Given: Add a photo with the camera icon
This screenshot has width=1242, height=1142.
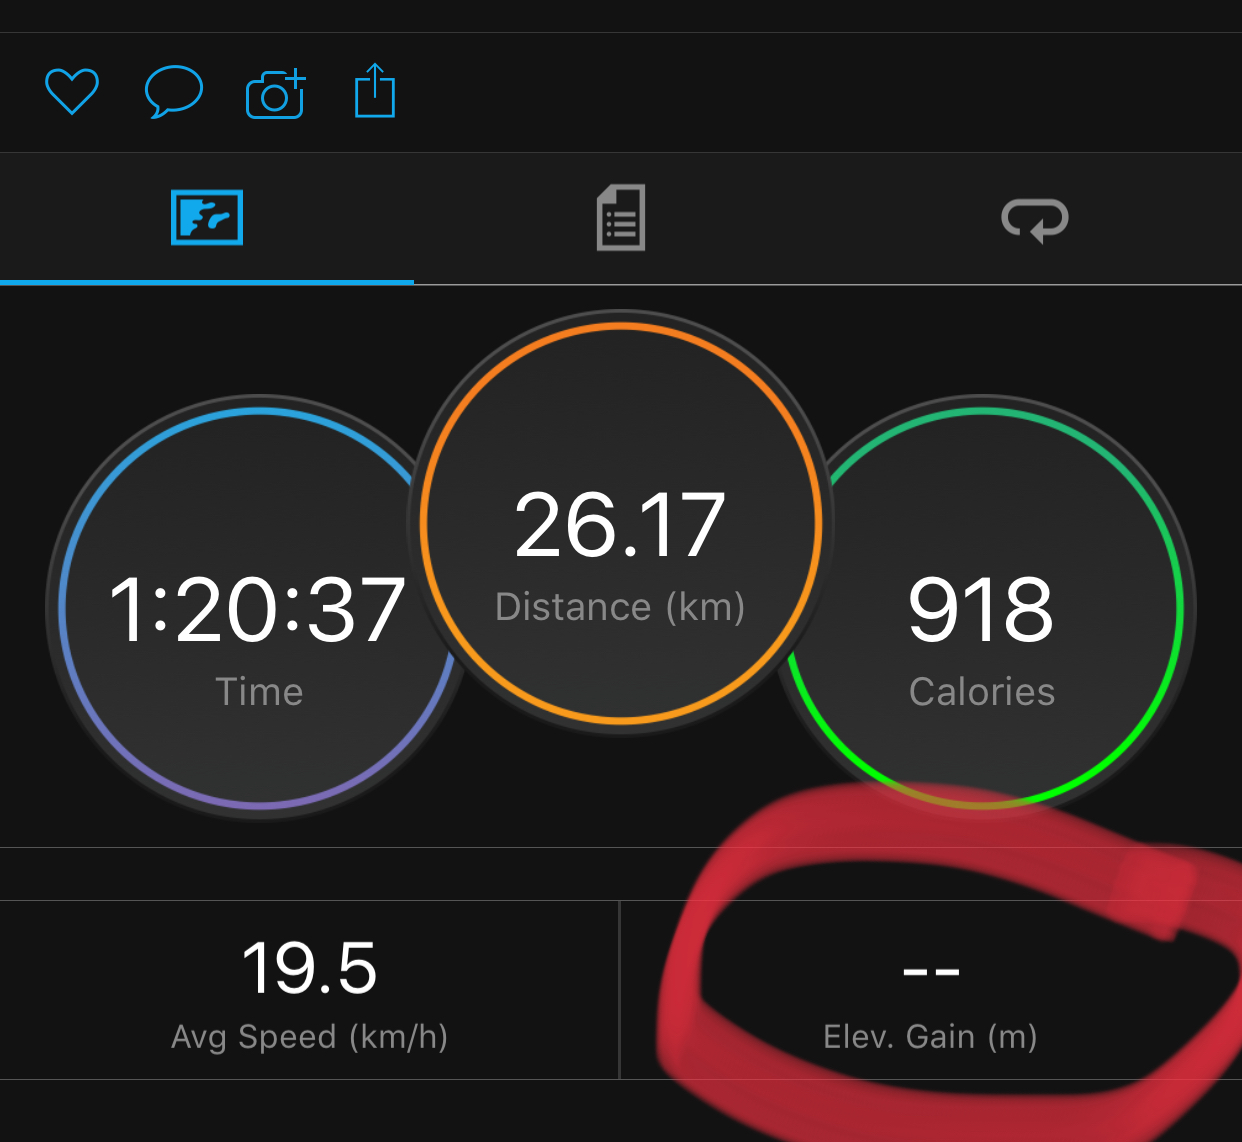Looking at the screenshot, I should (x=276, y=94).
